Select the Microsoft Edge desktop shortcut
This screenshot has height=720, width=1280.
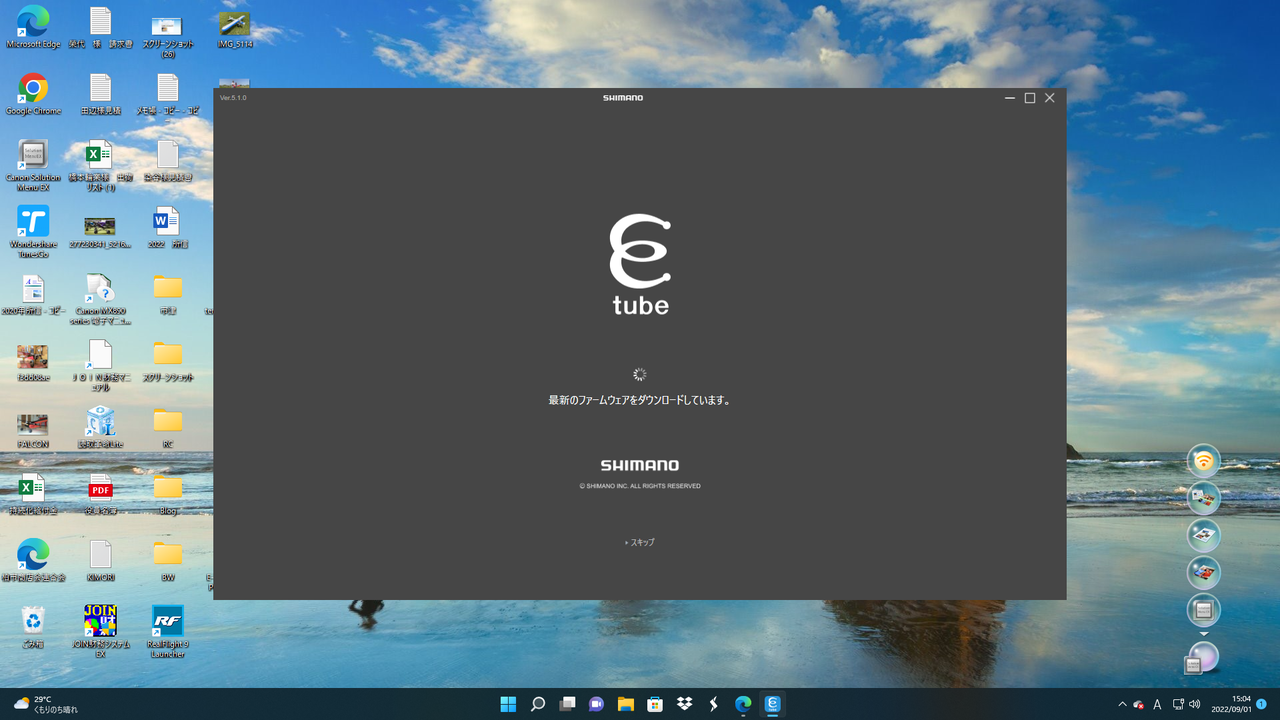click(x=33, y=28)
